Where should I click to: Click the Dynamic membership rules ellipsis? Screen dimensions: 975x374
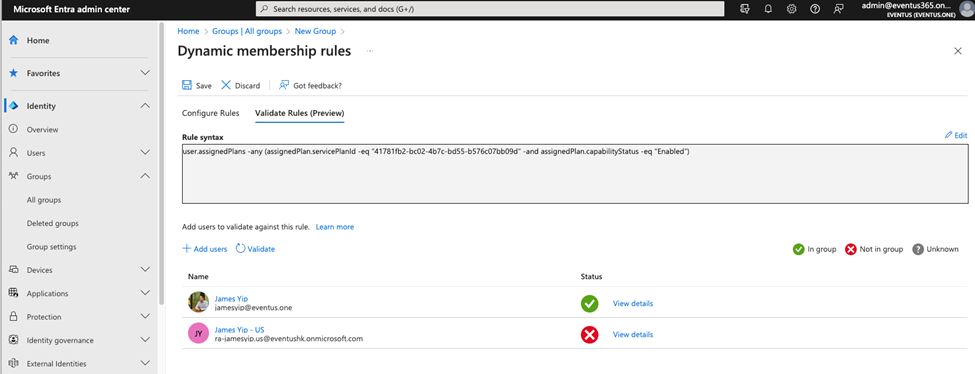370,51
